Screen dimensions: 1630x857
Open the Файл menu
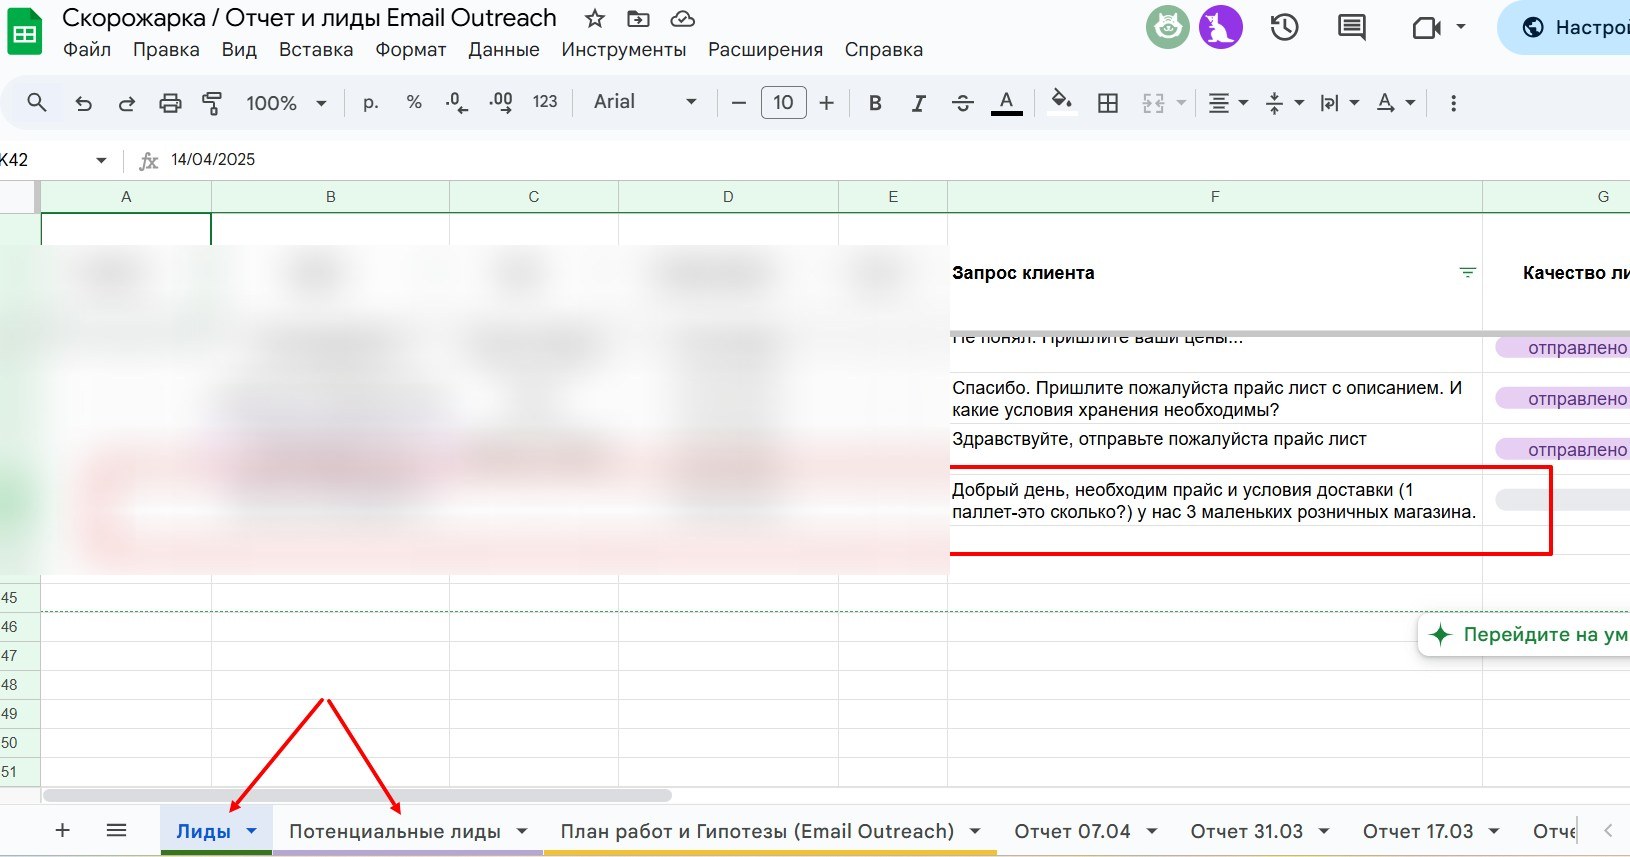coord(87,50)
